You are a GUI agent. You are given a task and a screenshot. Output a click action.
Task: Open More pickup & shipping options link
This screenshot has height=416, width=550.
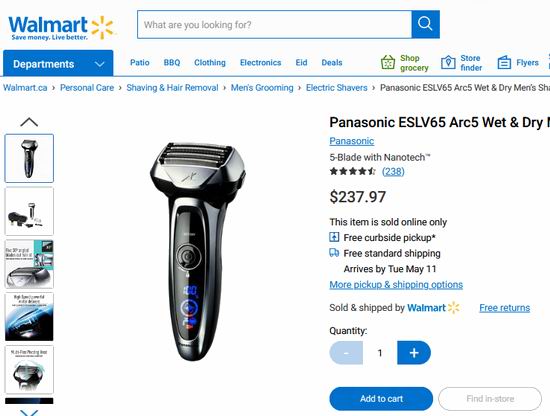(396, 284)
